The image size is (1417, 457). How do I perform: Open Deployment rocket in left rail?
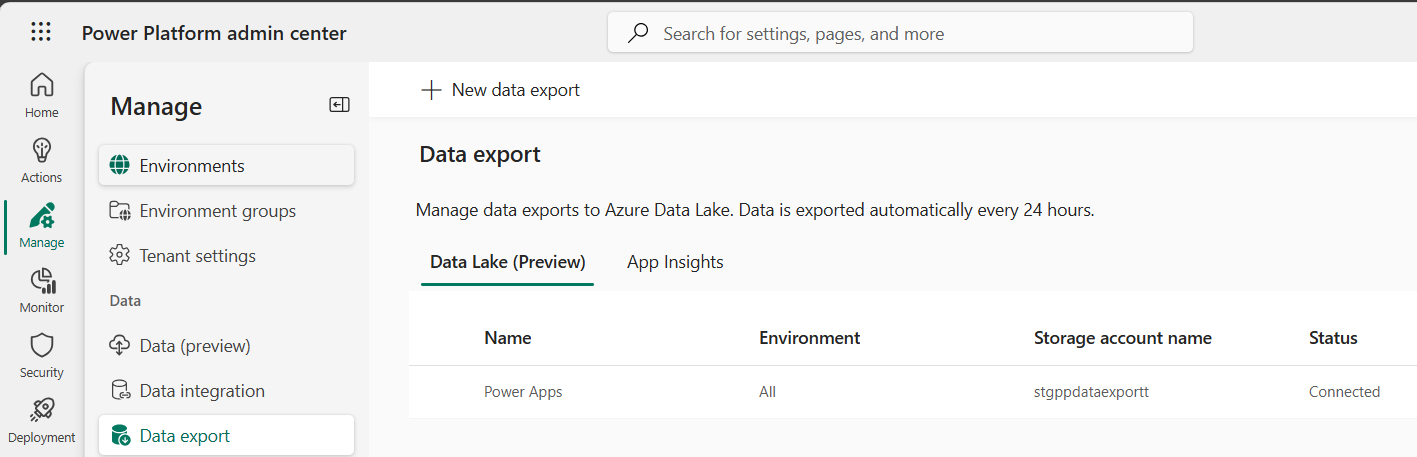(41, 421)
